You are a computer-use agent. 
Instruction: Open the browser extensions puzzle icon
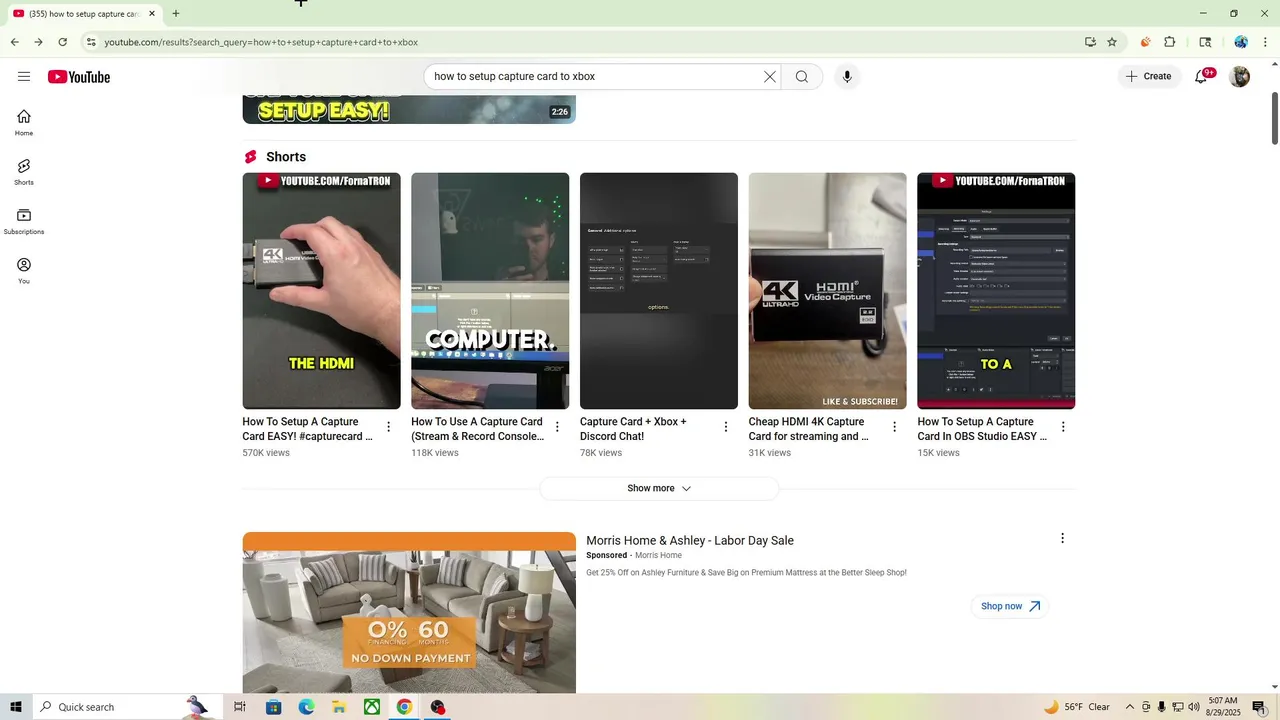click(x=1170, y=42)
